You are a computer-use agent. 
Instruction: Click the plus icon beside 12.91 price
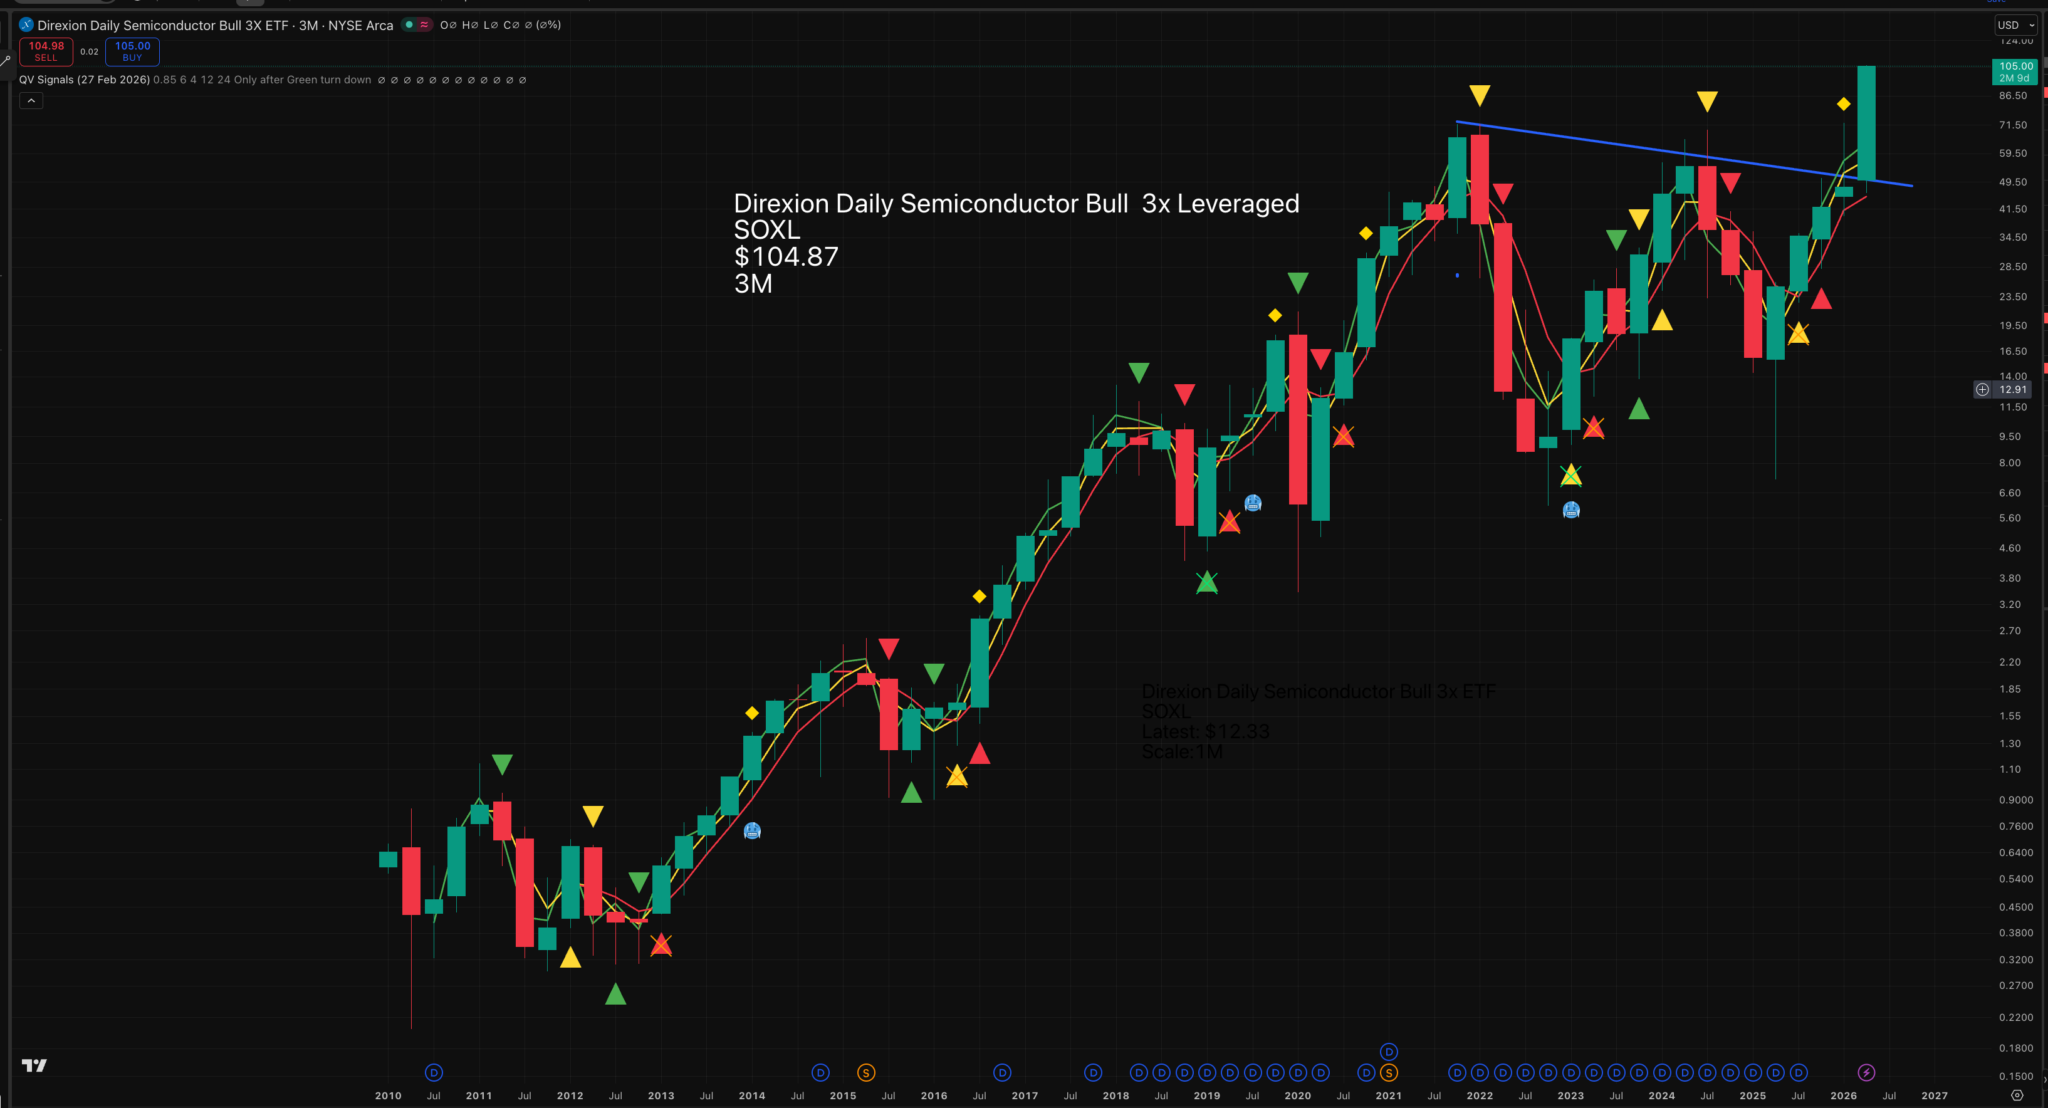[x=1982, y=389]
